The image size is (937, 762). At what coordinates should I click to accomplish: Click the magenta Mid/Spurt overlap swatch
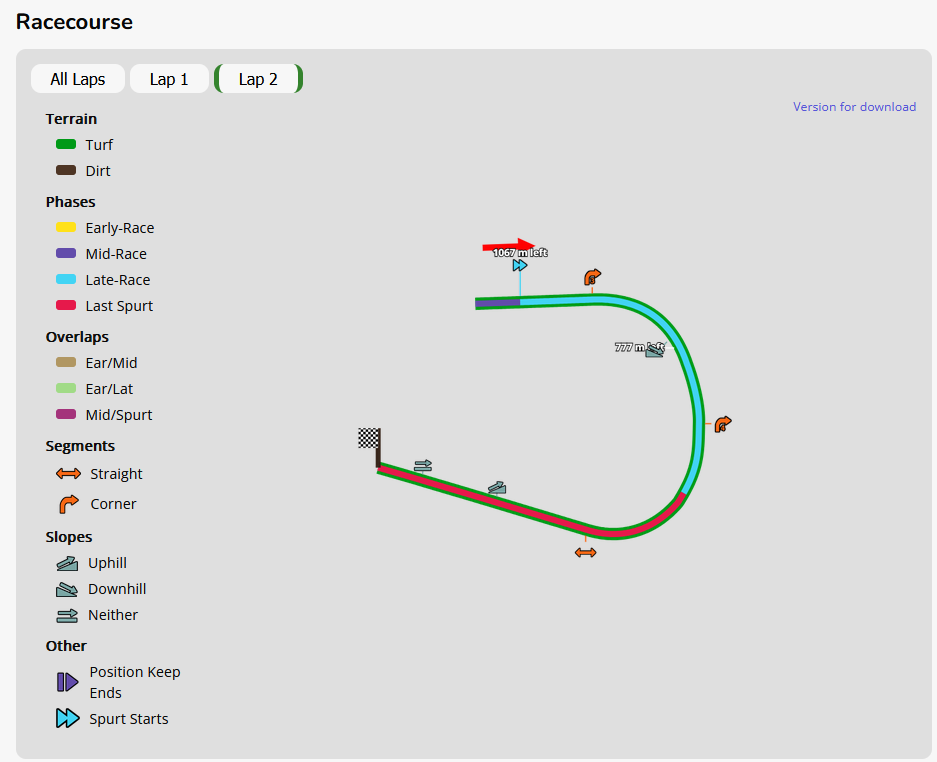[66, 414]
